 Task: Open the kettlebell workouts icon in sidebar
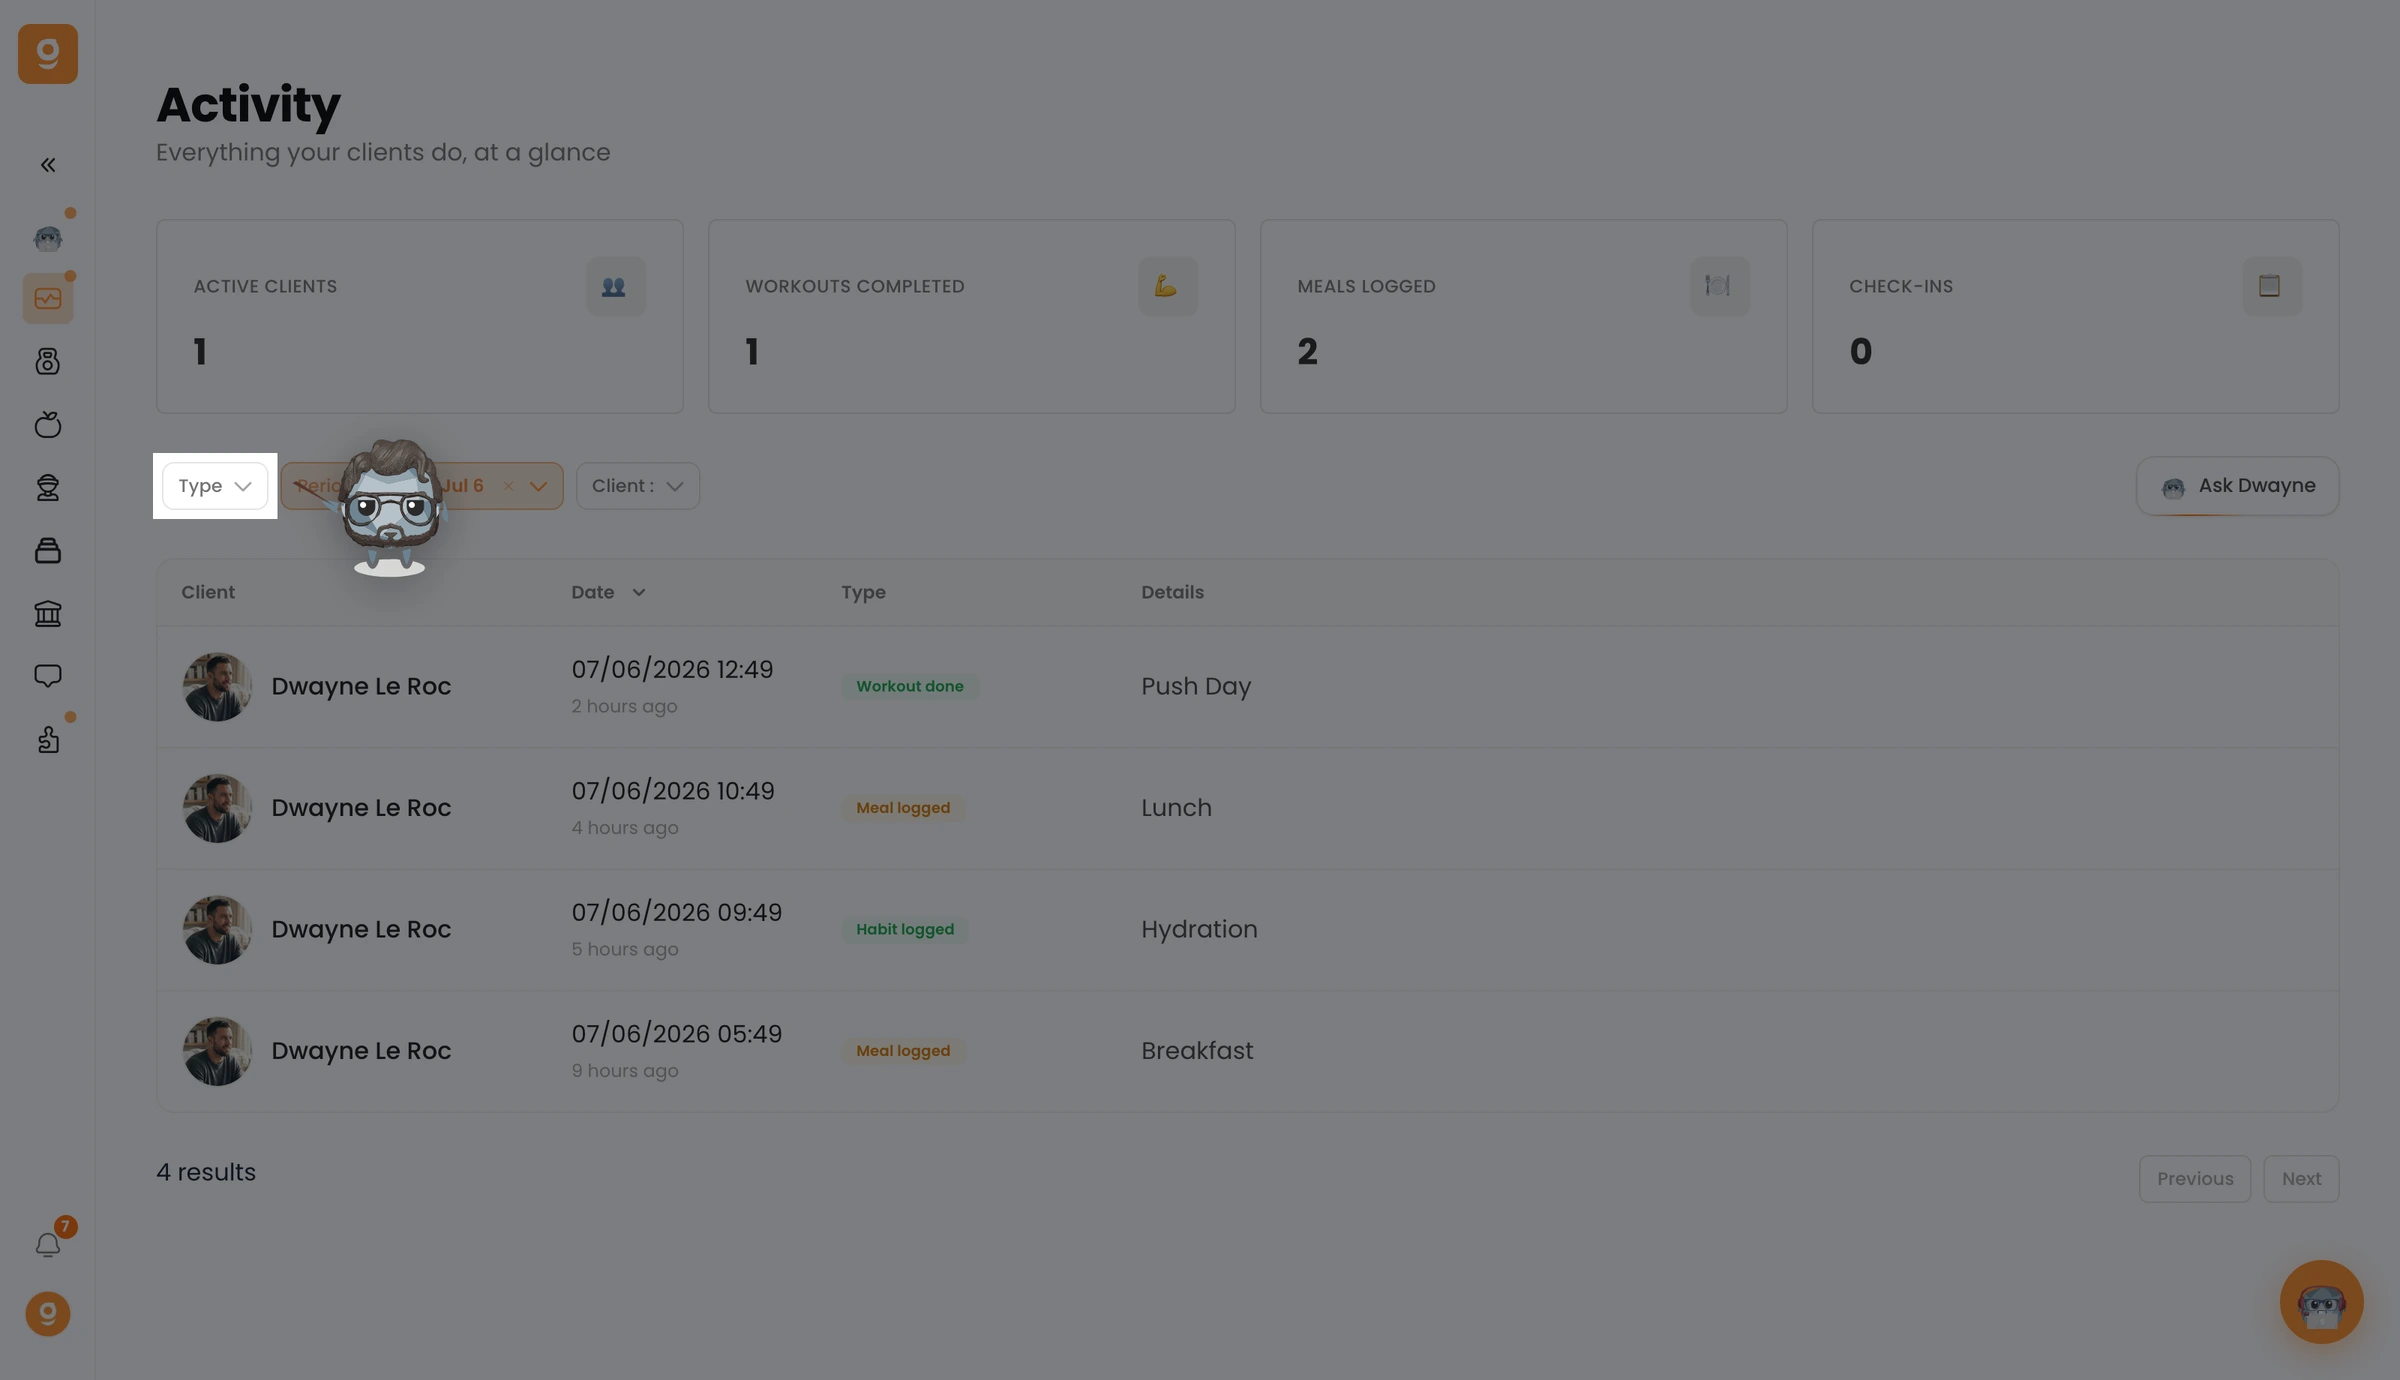48,362
